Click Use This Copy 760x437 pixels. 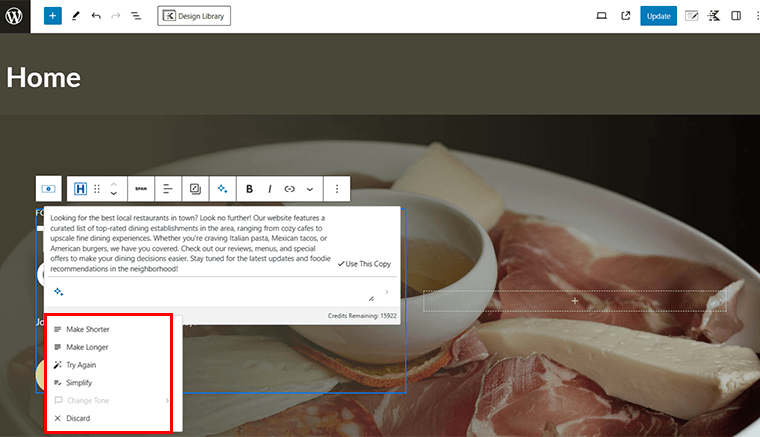364,264
